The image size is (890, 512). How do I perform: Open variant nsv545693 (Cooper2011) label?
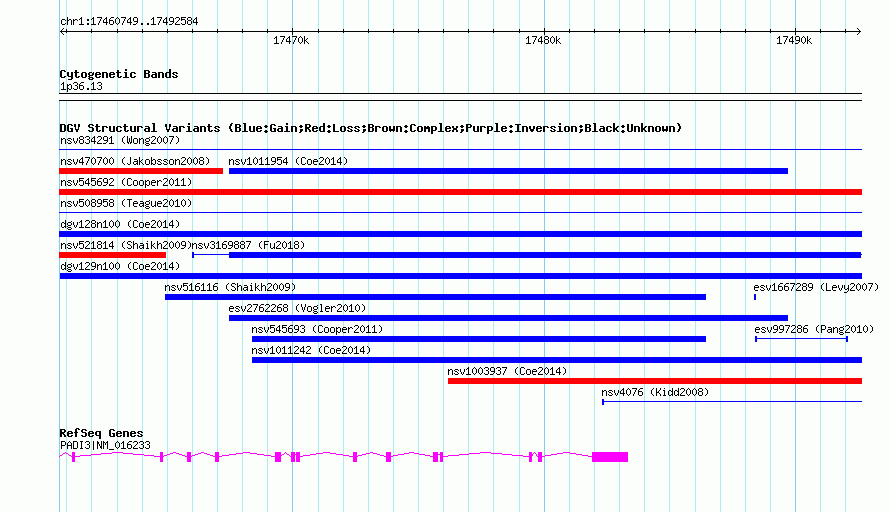[x=317, y=329]
